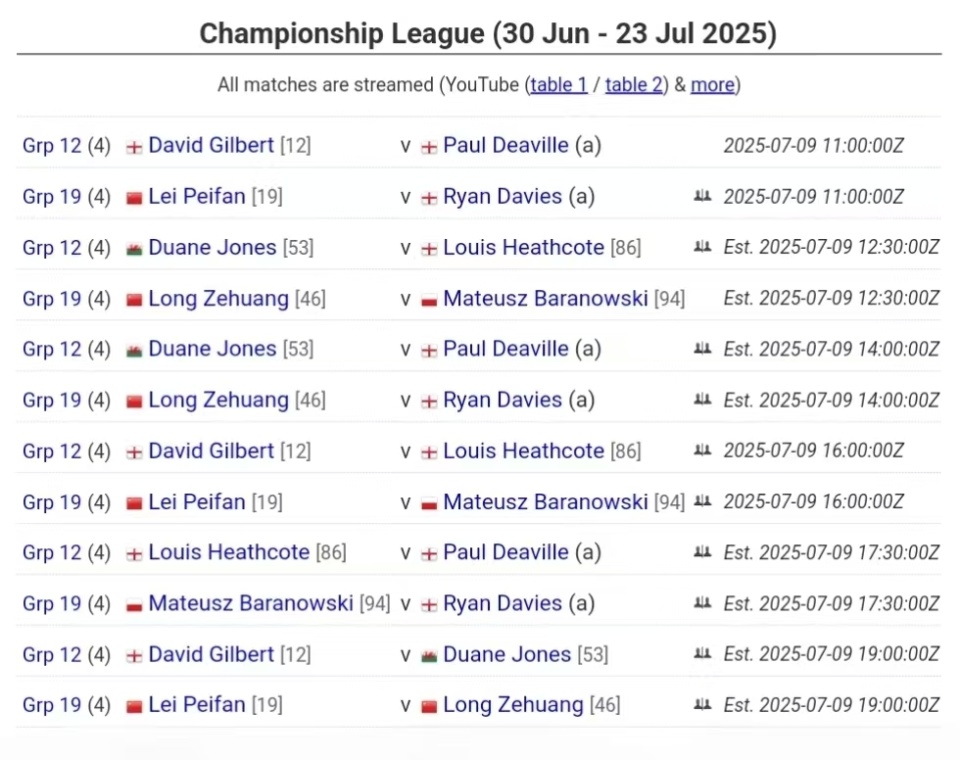Viewport: 960px width, 760px height.
Task: Click the head-to-head icon for Lei Peifan v Ryan Davies
Action: (x=702, y=196)
